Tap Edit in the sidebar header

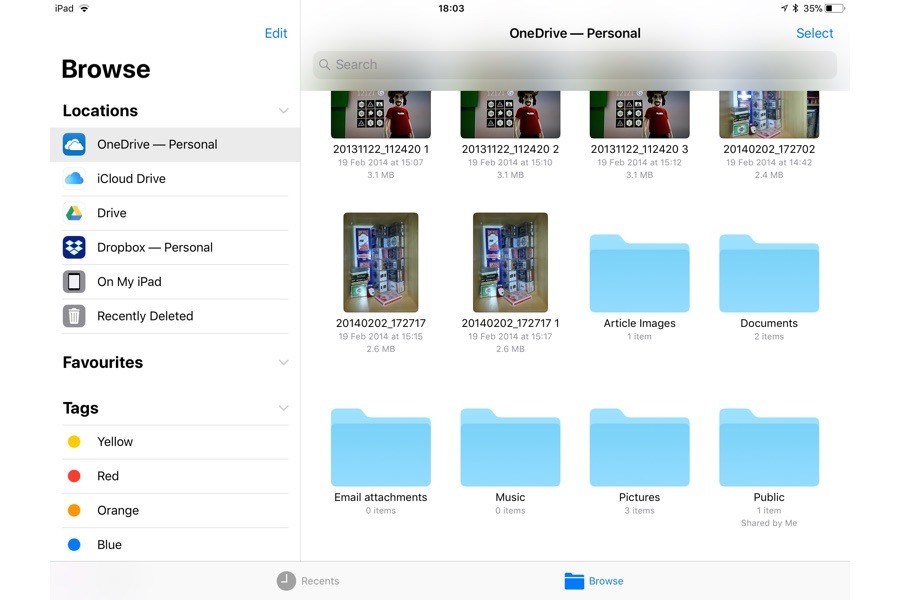[276, 33]
